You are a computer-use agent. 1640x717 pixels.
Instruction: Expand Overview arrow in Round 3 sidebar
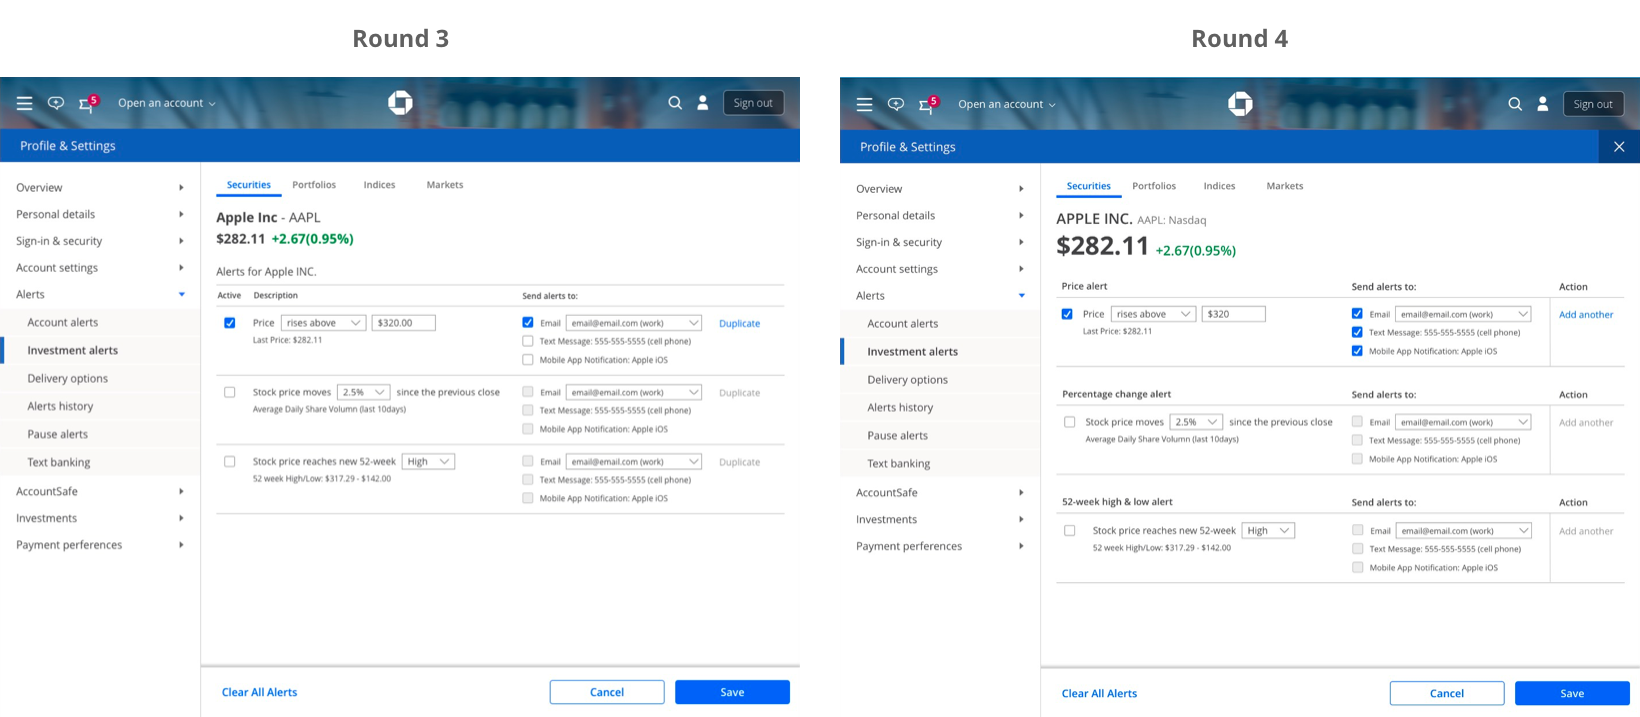[181, 187]
